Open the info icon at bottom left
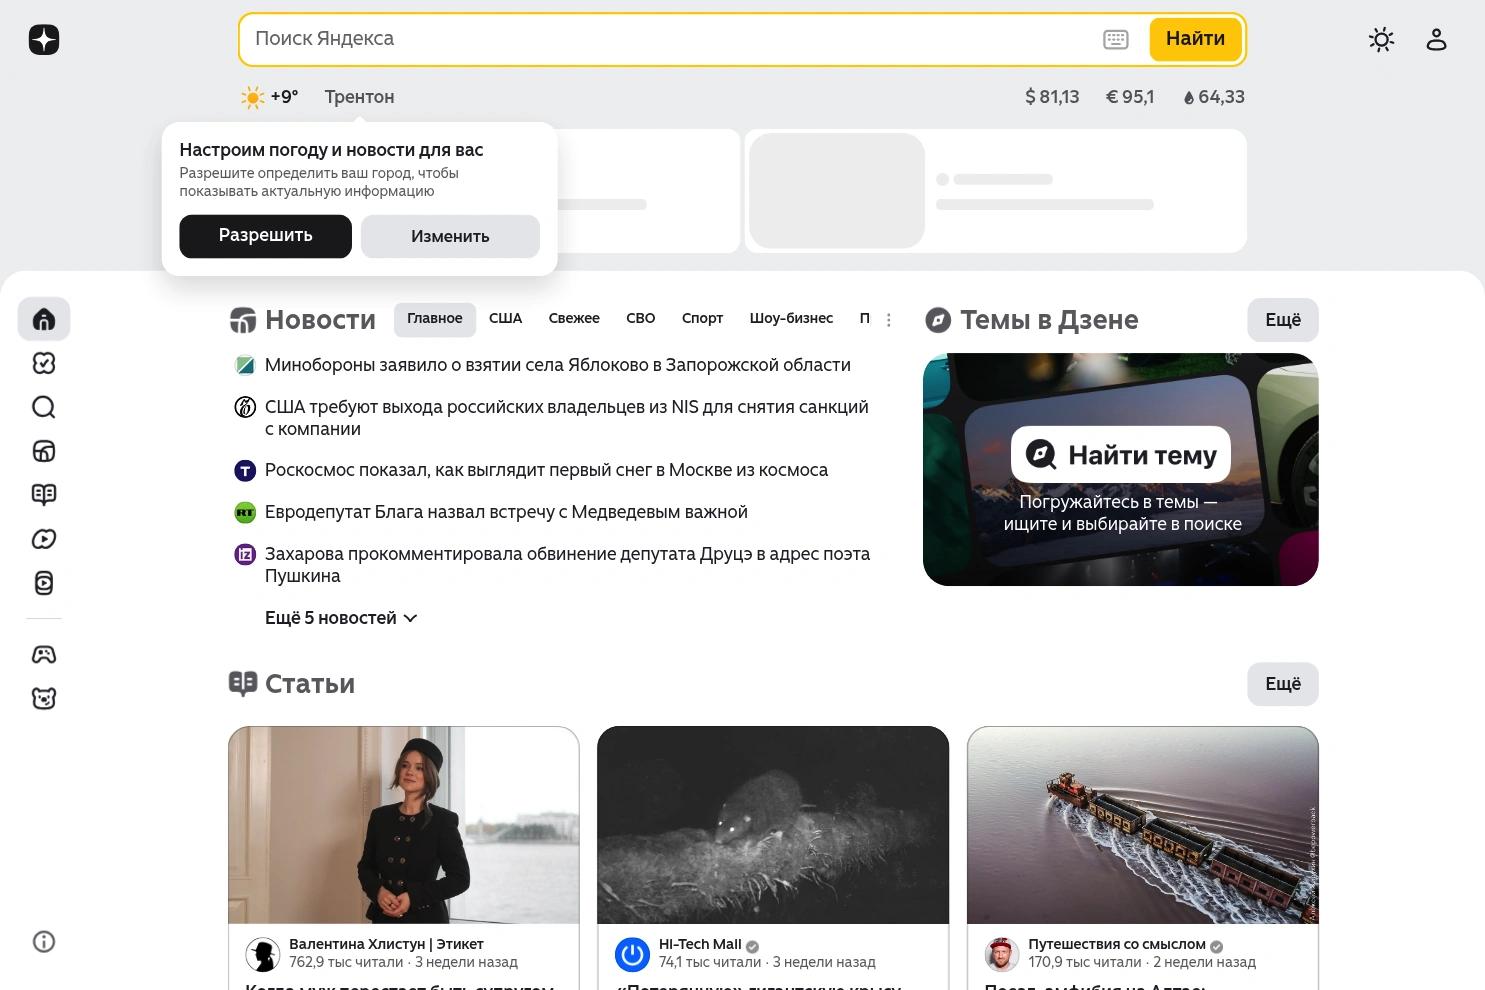The image size is (1485, 990). pyautogui.click(x=43, y=941)
